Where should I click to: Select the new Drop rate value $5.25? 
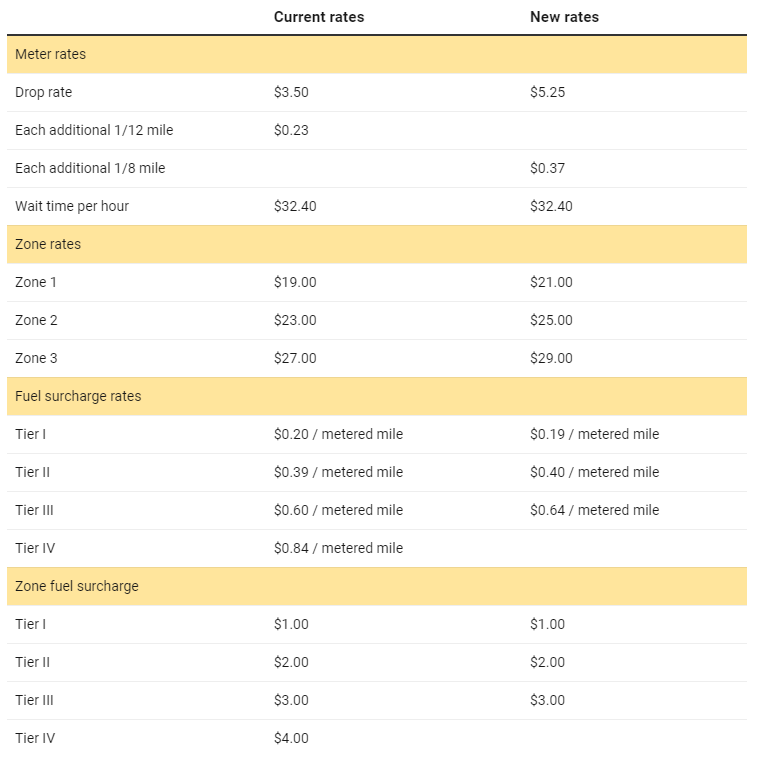click(548, 92)
